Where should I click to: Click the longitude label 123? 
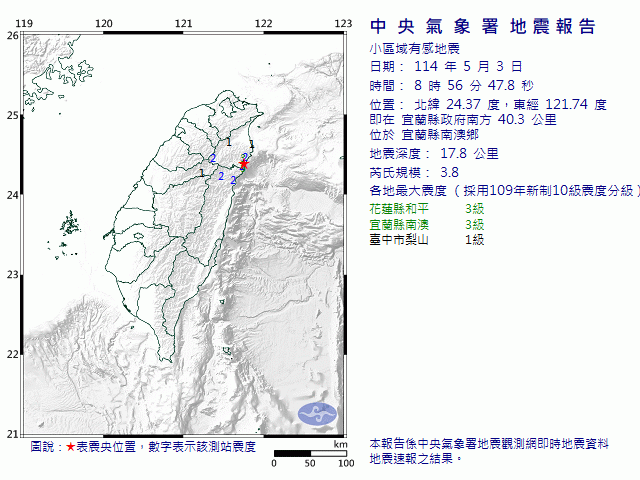point(343,23)
